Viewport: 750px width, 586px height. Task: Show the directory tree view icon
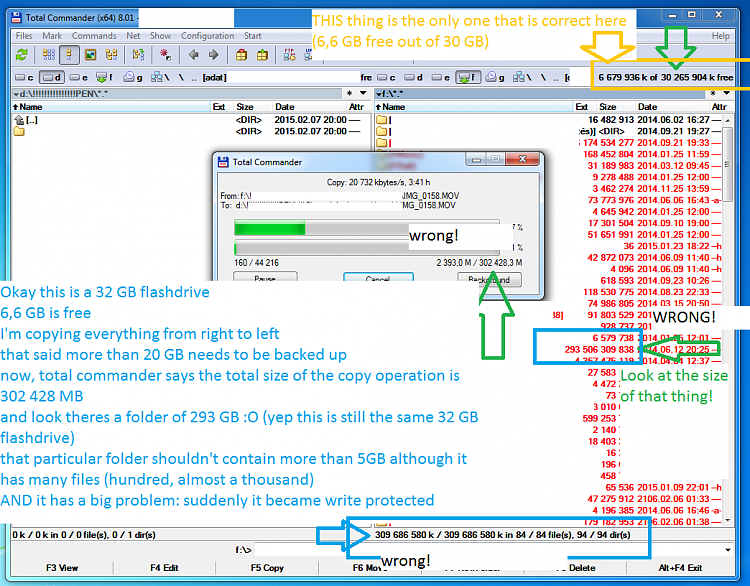111,55
